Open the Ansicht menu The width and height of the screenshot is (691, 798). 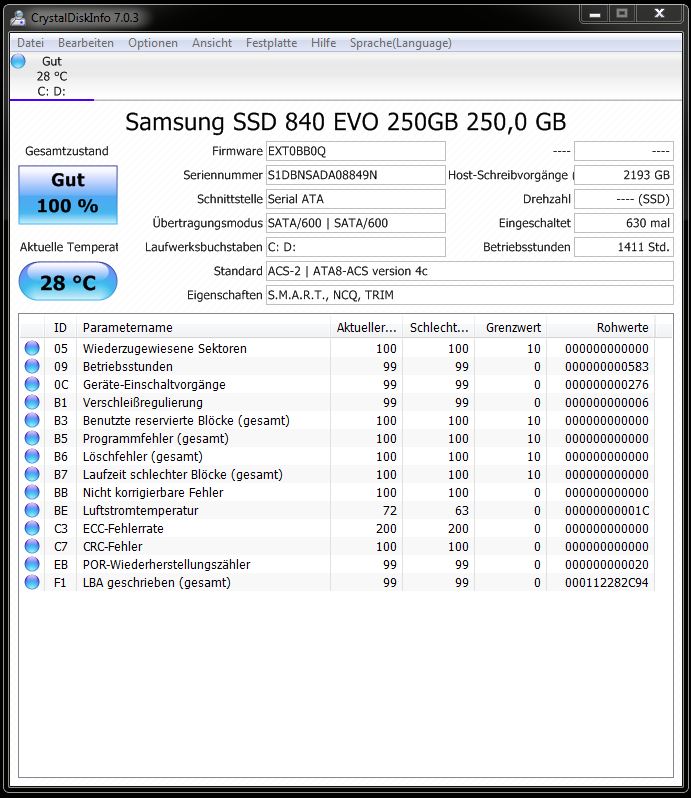coord(212,43)
